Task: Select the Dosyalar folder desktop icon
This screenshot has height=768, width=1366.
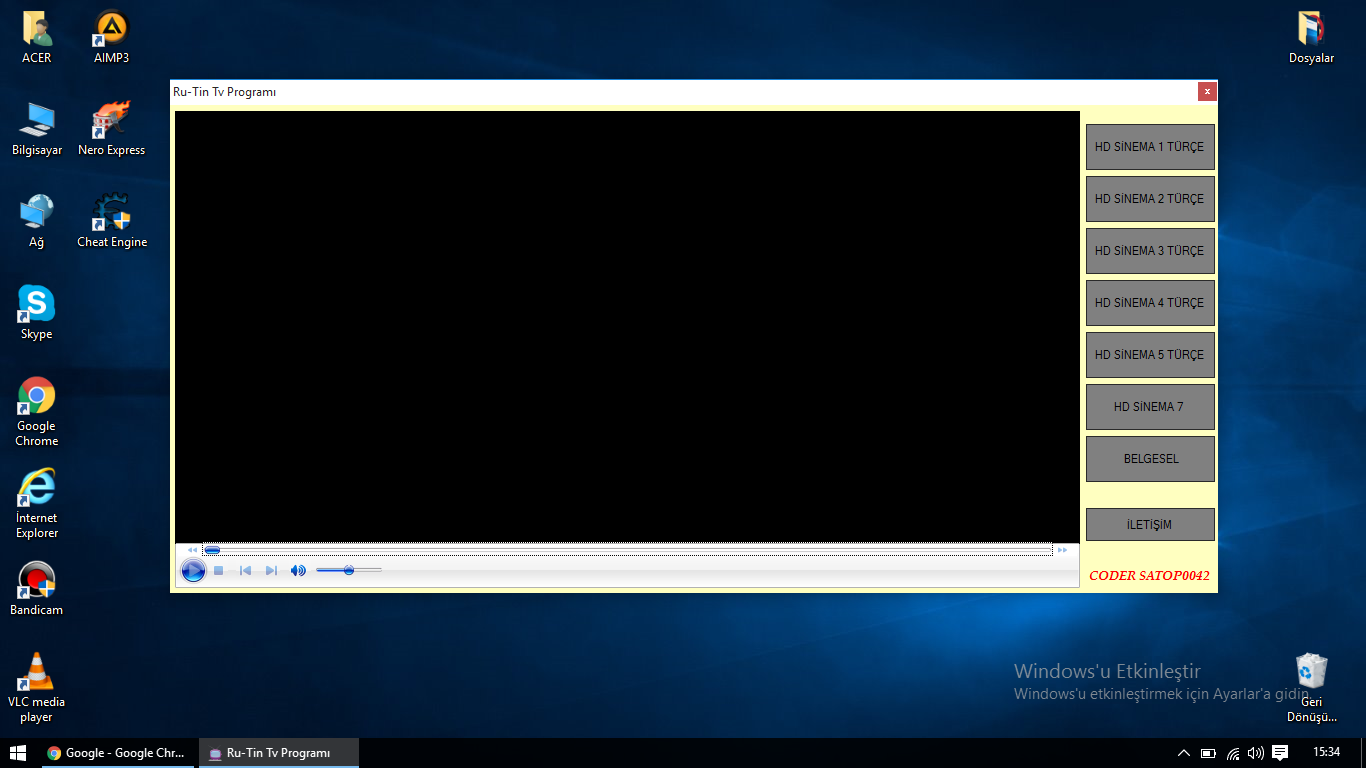Action: pos(1311,38)
